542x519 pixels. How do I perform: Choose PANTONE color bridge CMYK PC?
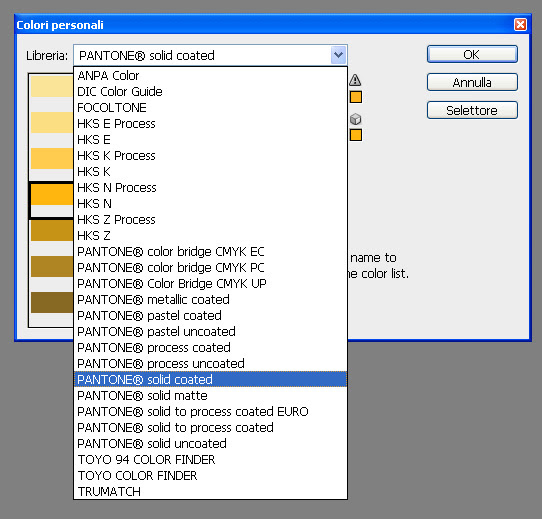click(210, 268)
